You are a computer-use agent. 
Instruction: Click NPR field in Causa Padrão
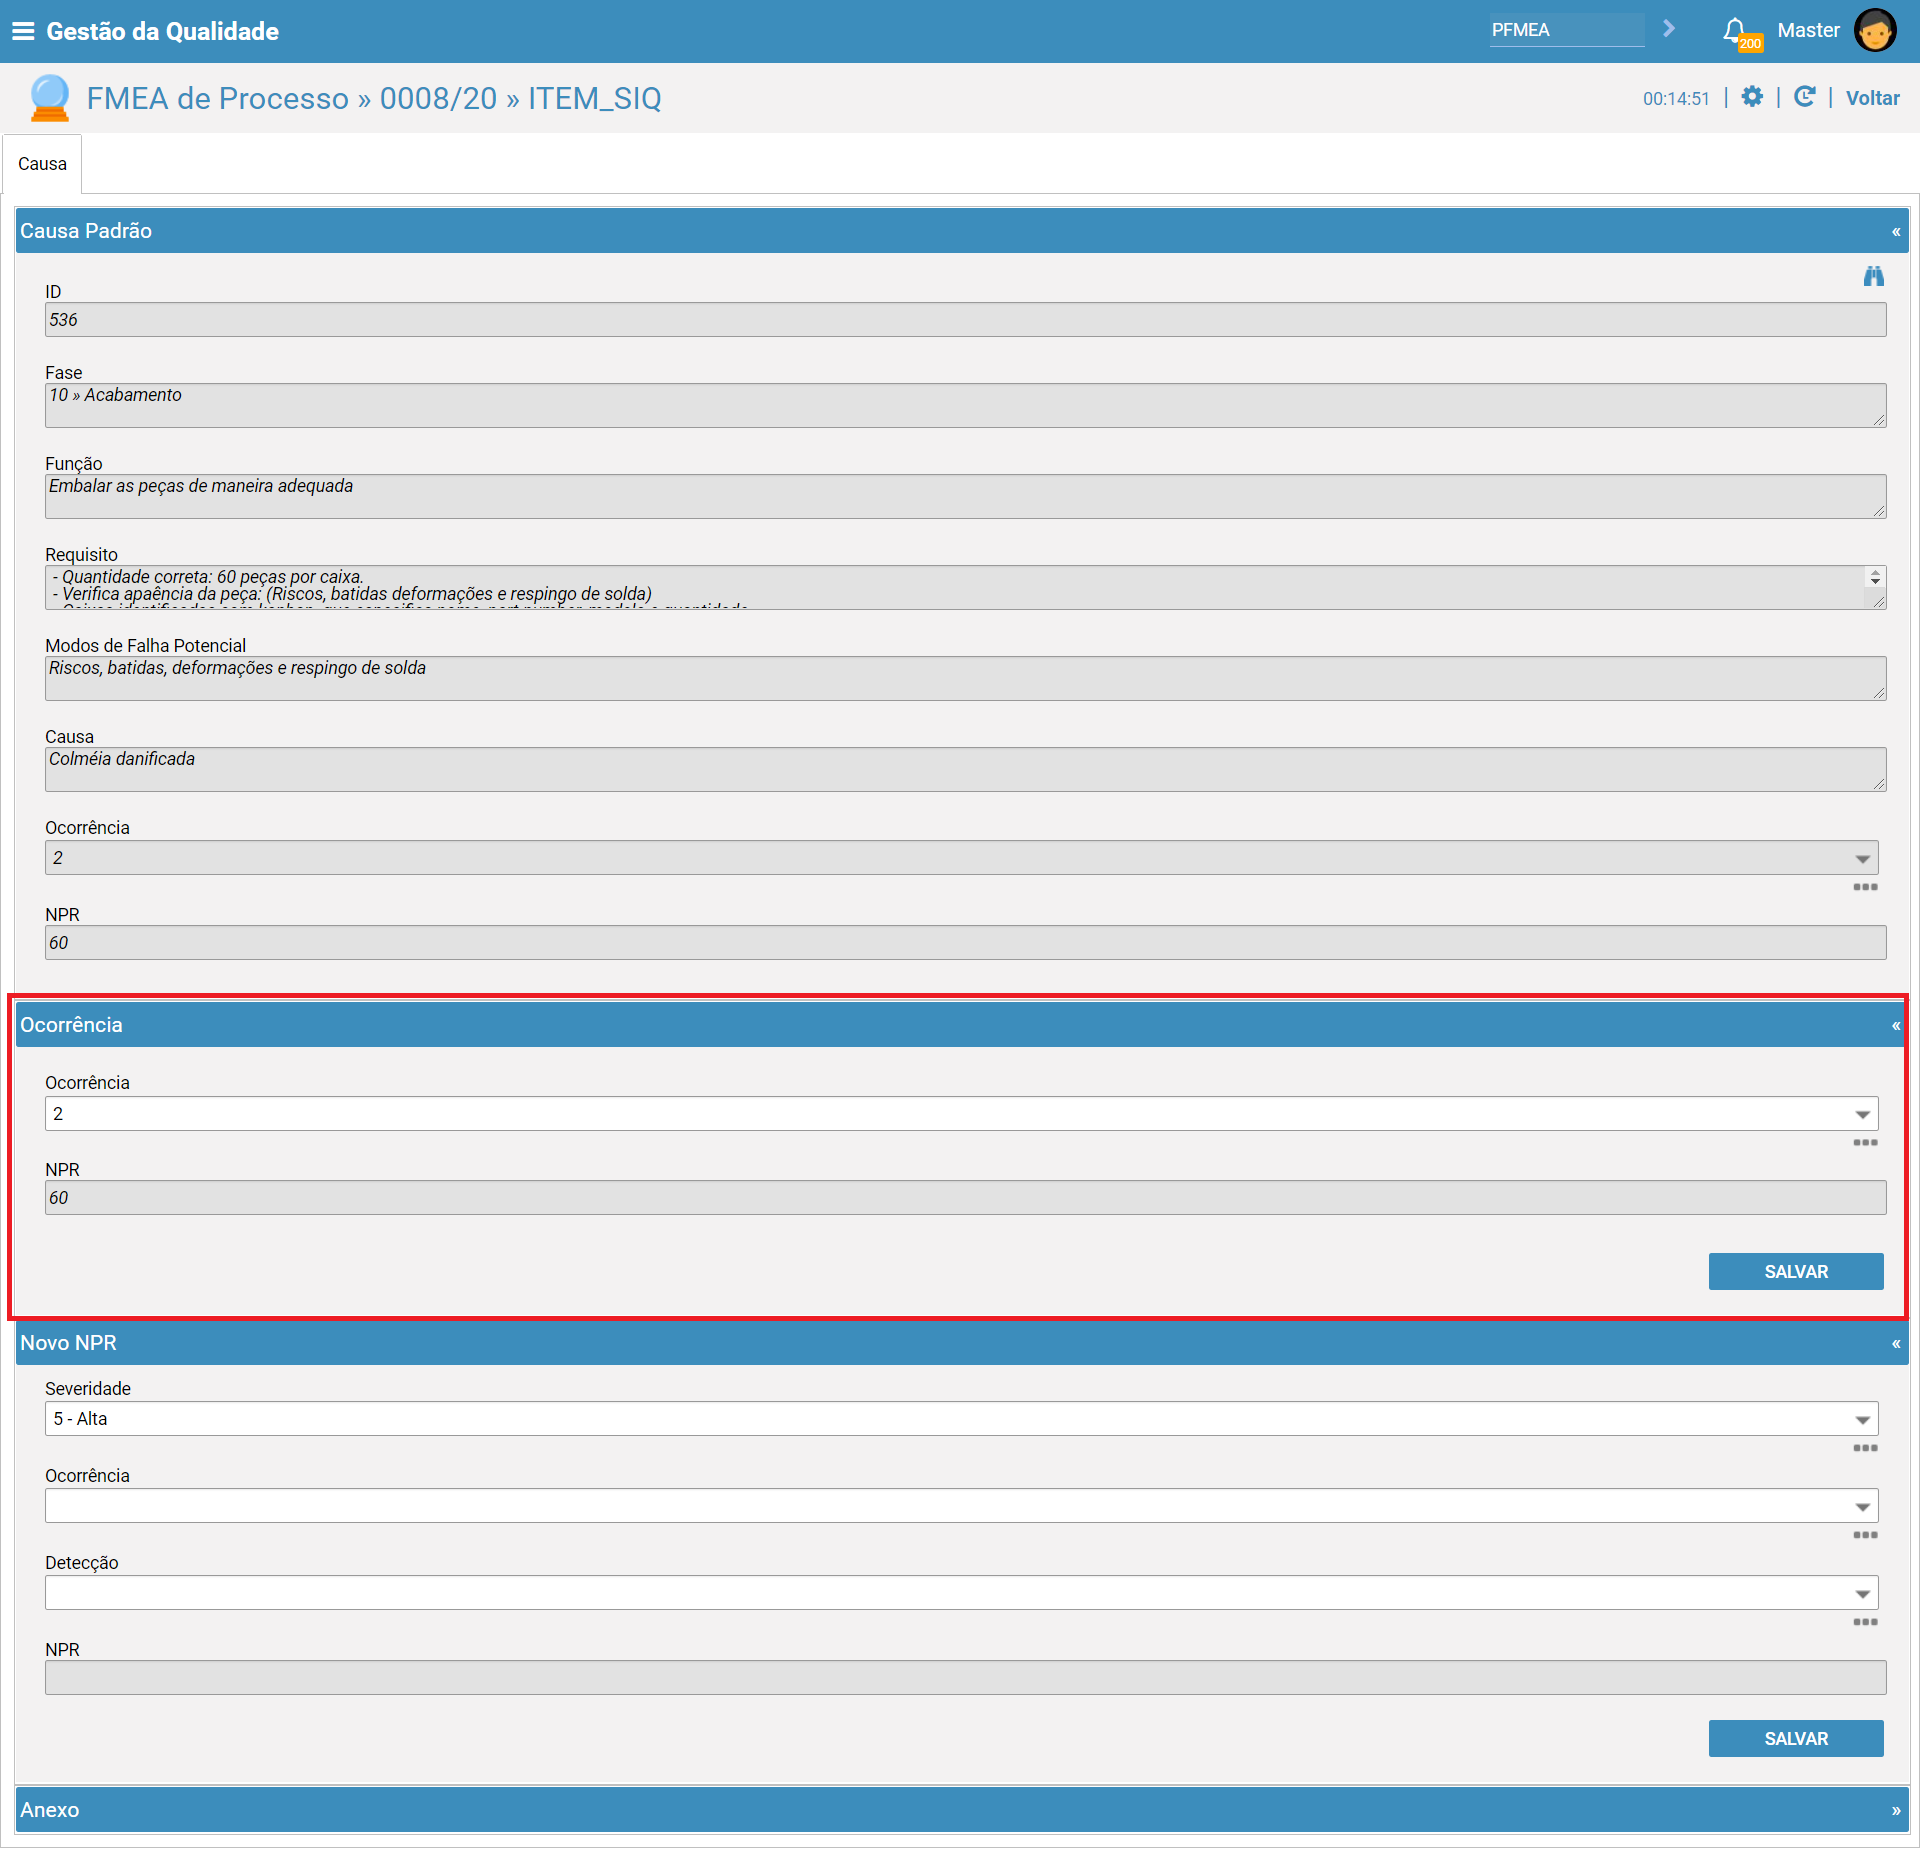(968, 945)
